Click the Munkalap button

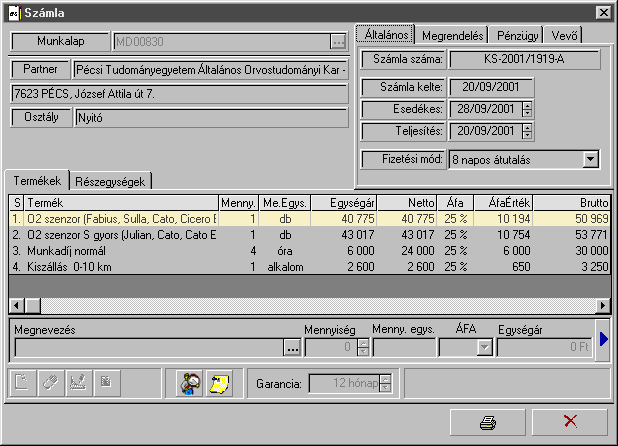pos(60,41)
